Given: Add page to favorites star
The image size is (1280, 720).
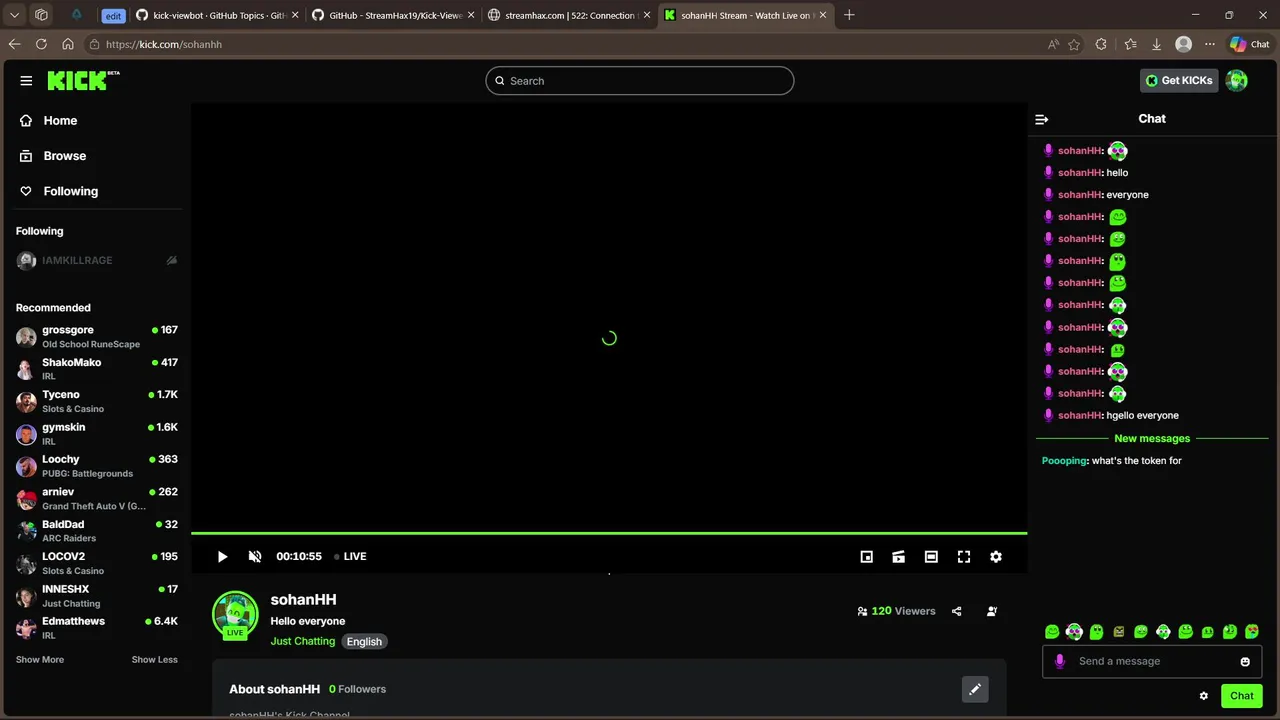Looking at the screenshot, I should [1074, 44].
